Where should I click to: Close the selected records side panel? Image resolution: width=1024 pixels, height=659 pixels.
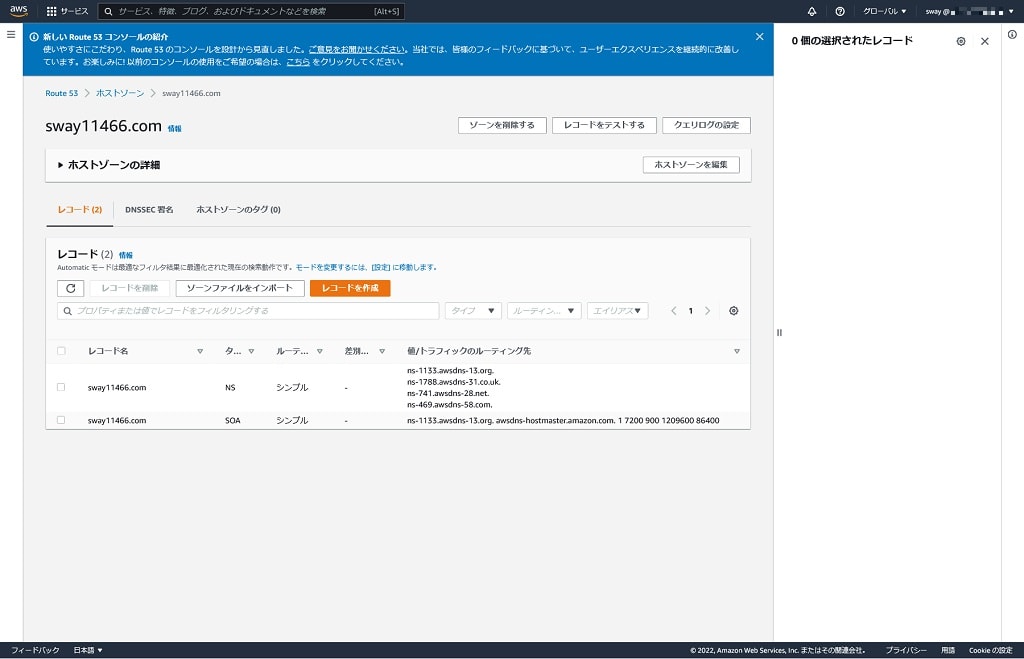point(985,41)
